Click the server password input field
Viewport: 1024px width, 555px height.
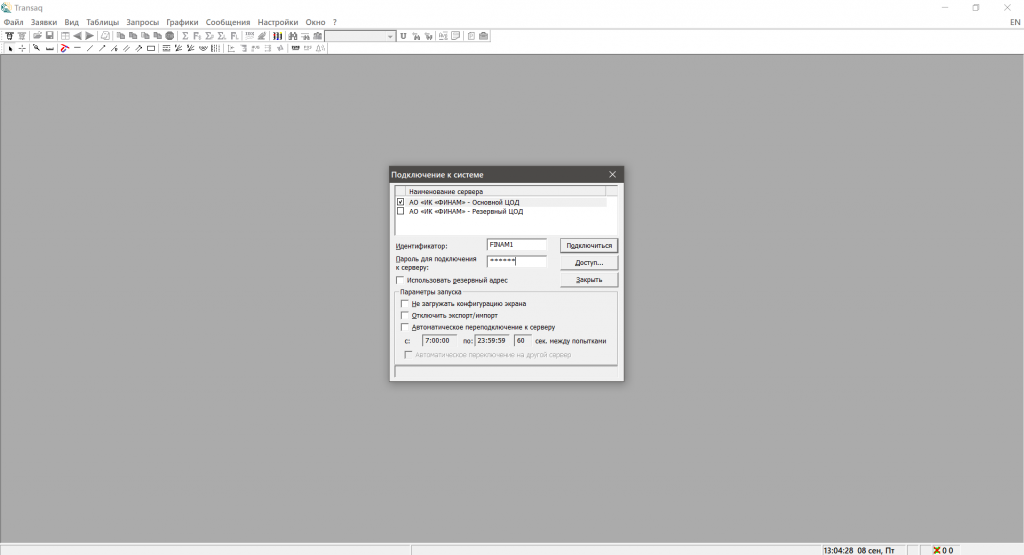(516, 262)
